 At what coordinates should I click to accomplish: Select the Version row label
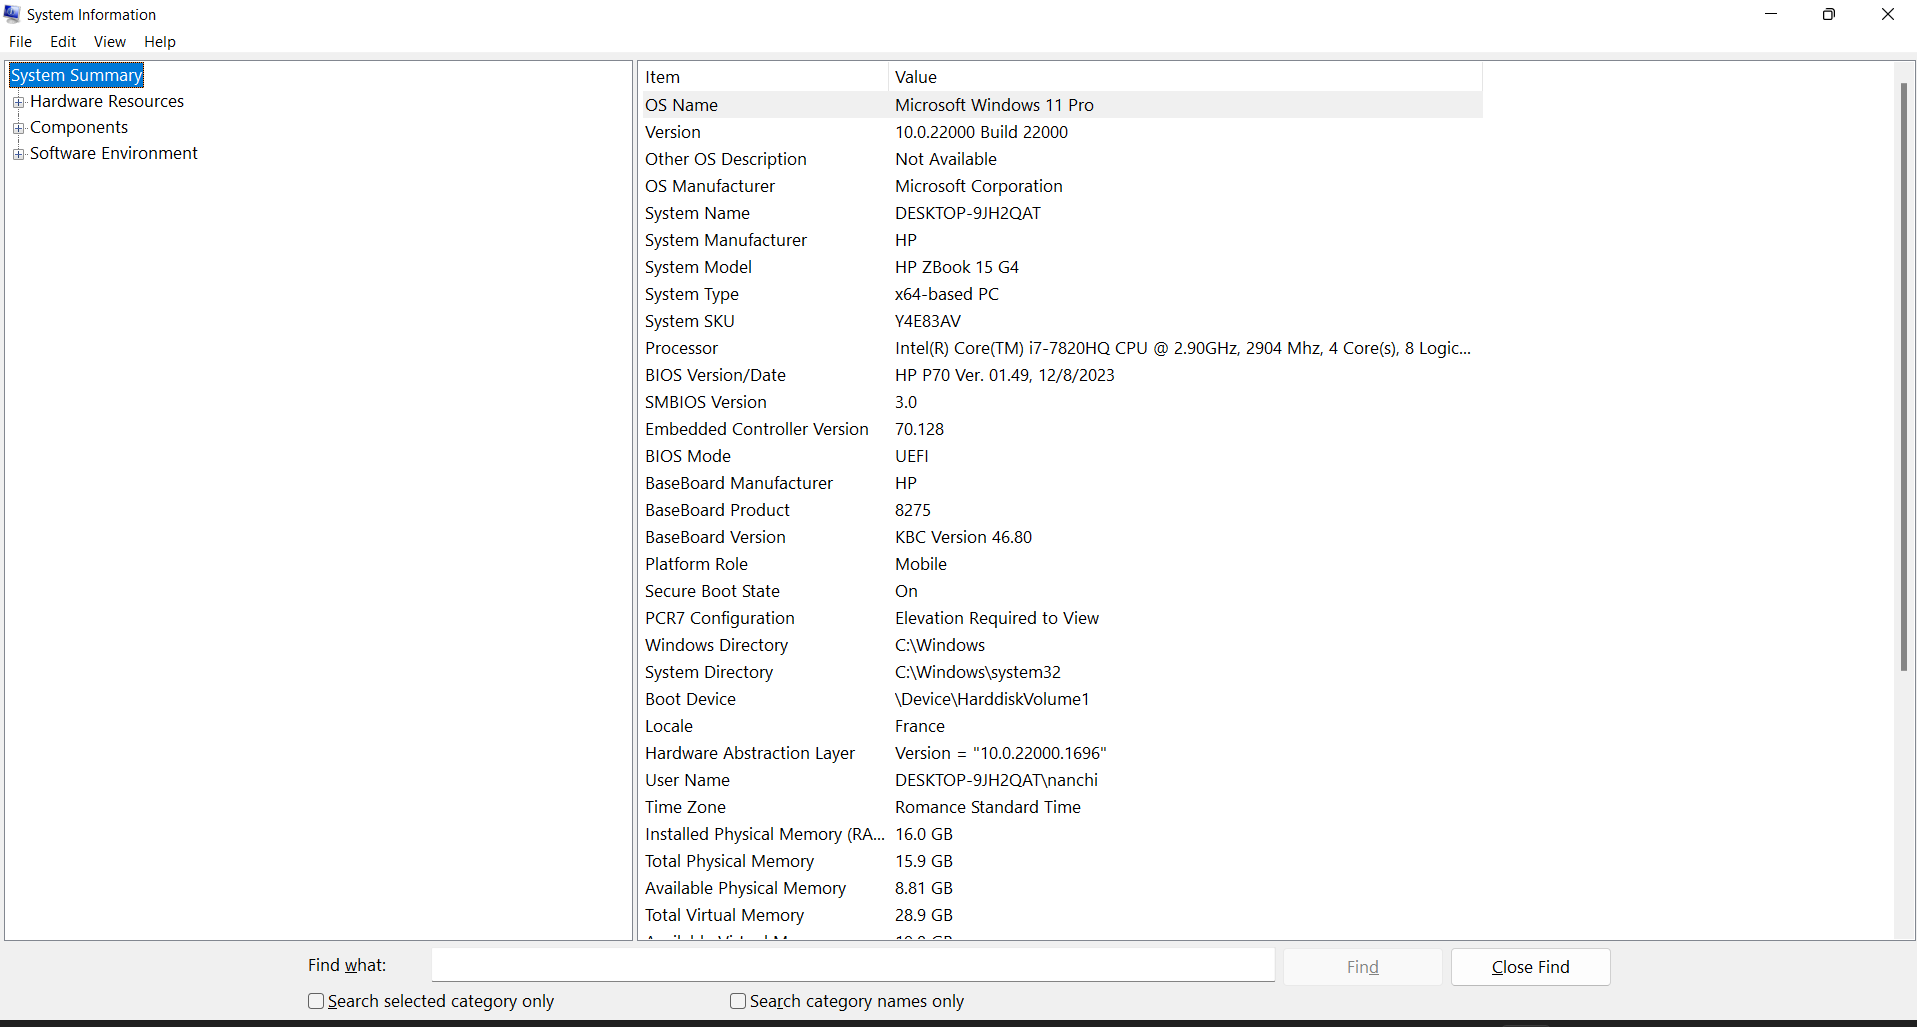pos(673,132)
